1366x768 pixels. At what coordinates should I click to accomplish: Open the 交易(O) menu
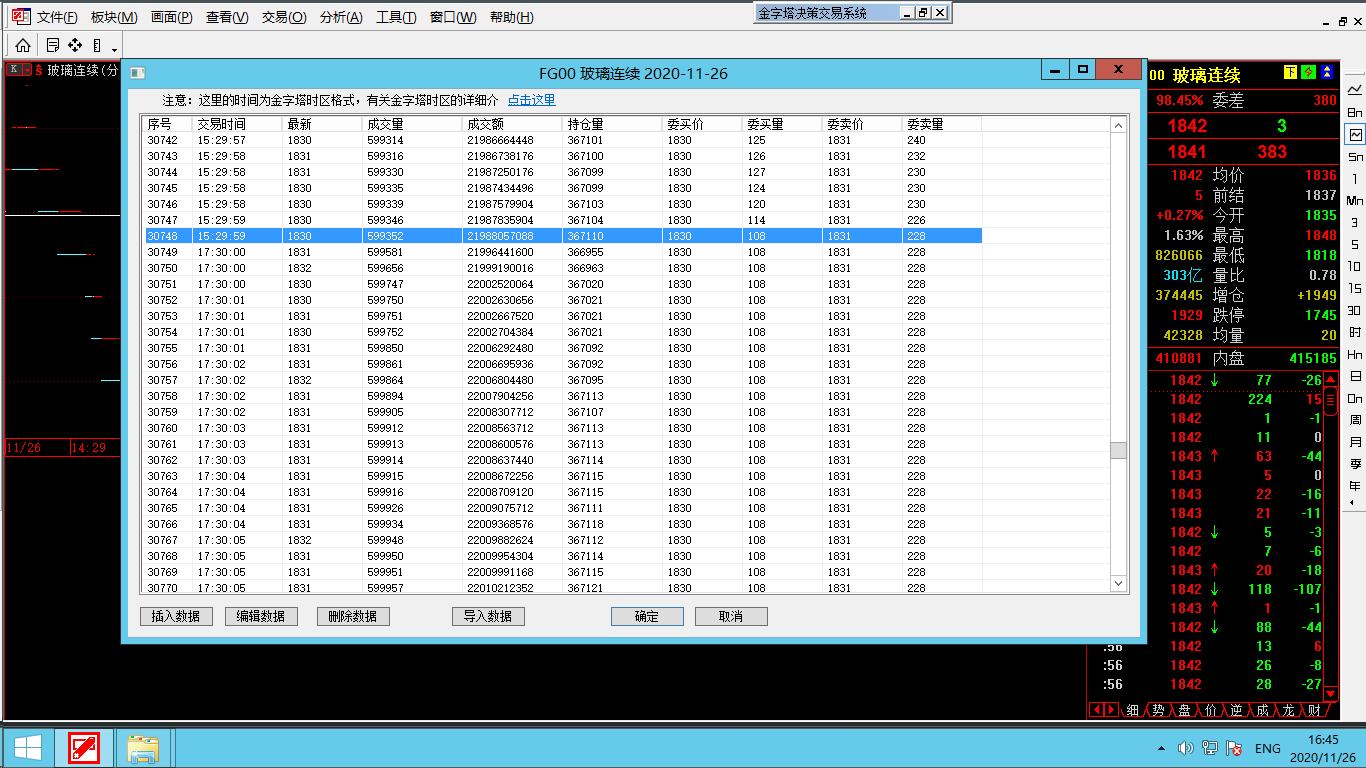284,17
